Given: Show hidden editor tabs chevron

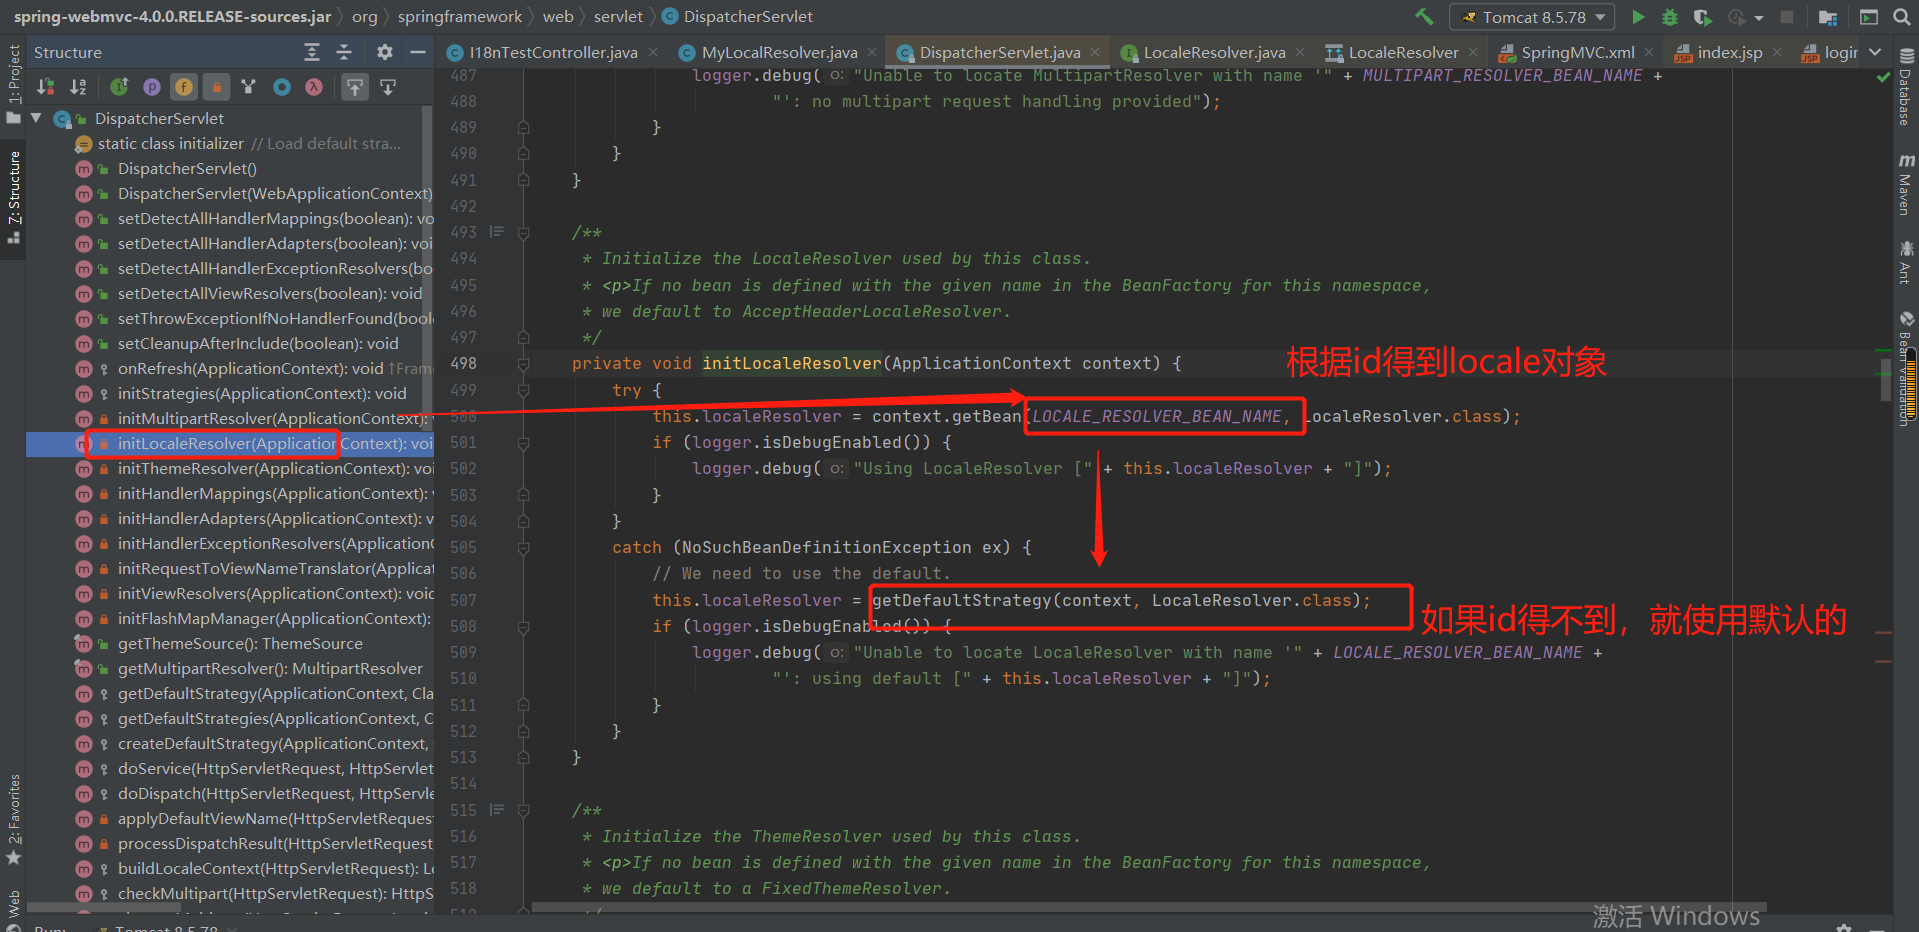Looking at the screenshot, I should click(x=1875, y=52).
